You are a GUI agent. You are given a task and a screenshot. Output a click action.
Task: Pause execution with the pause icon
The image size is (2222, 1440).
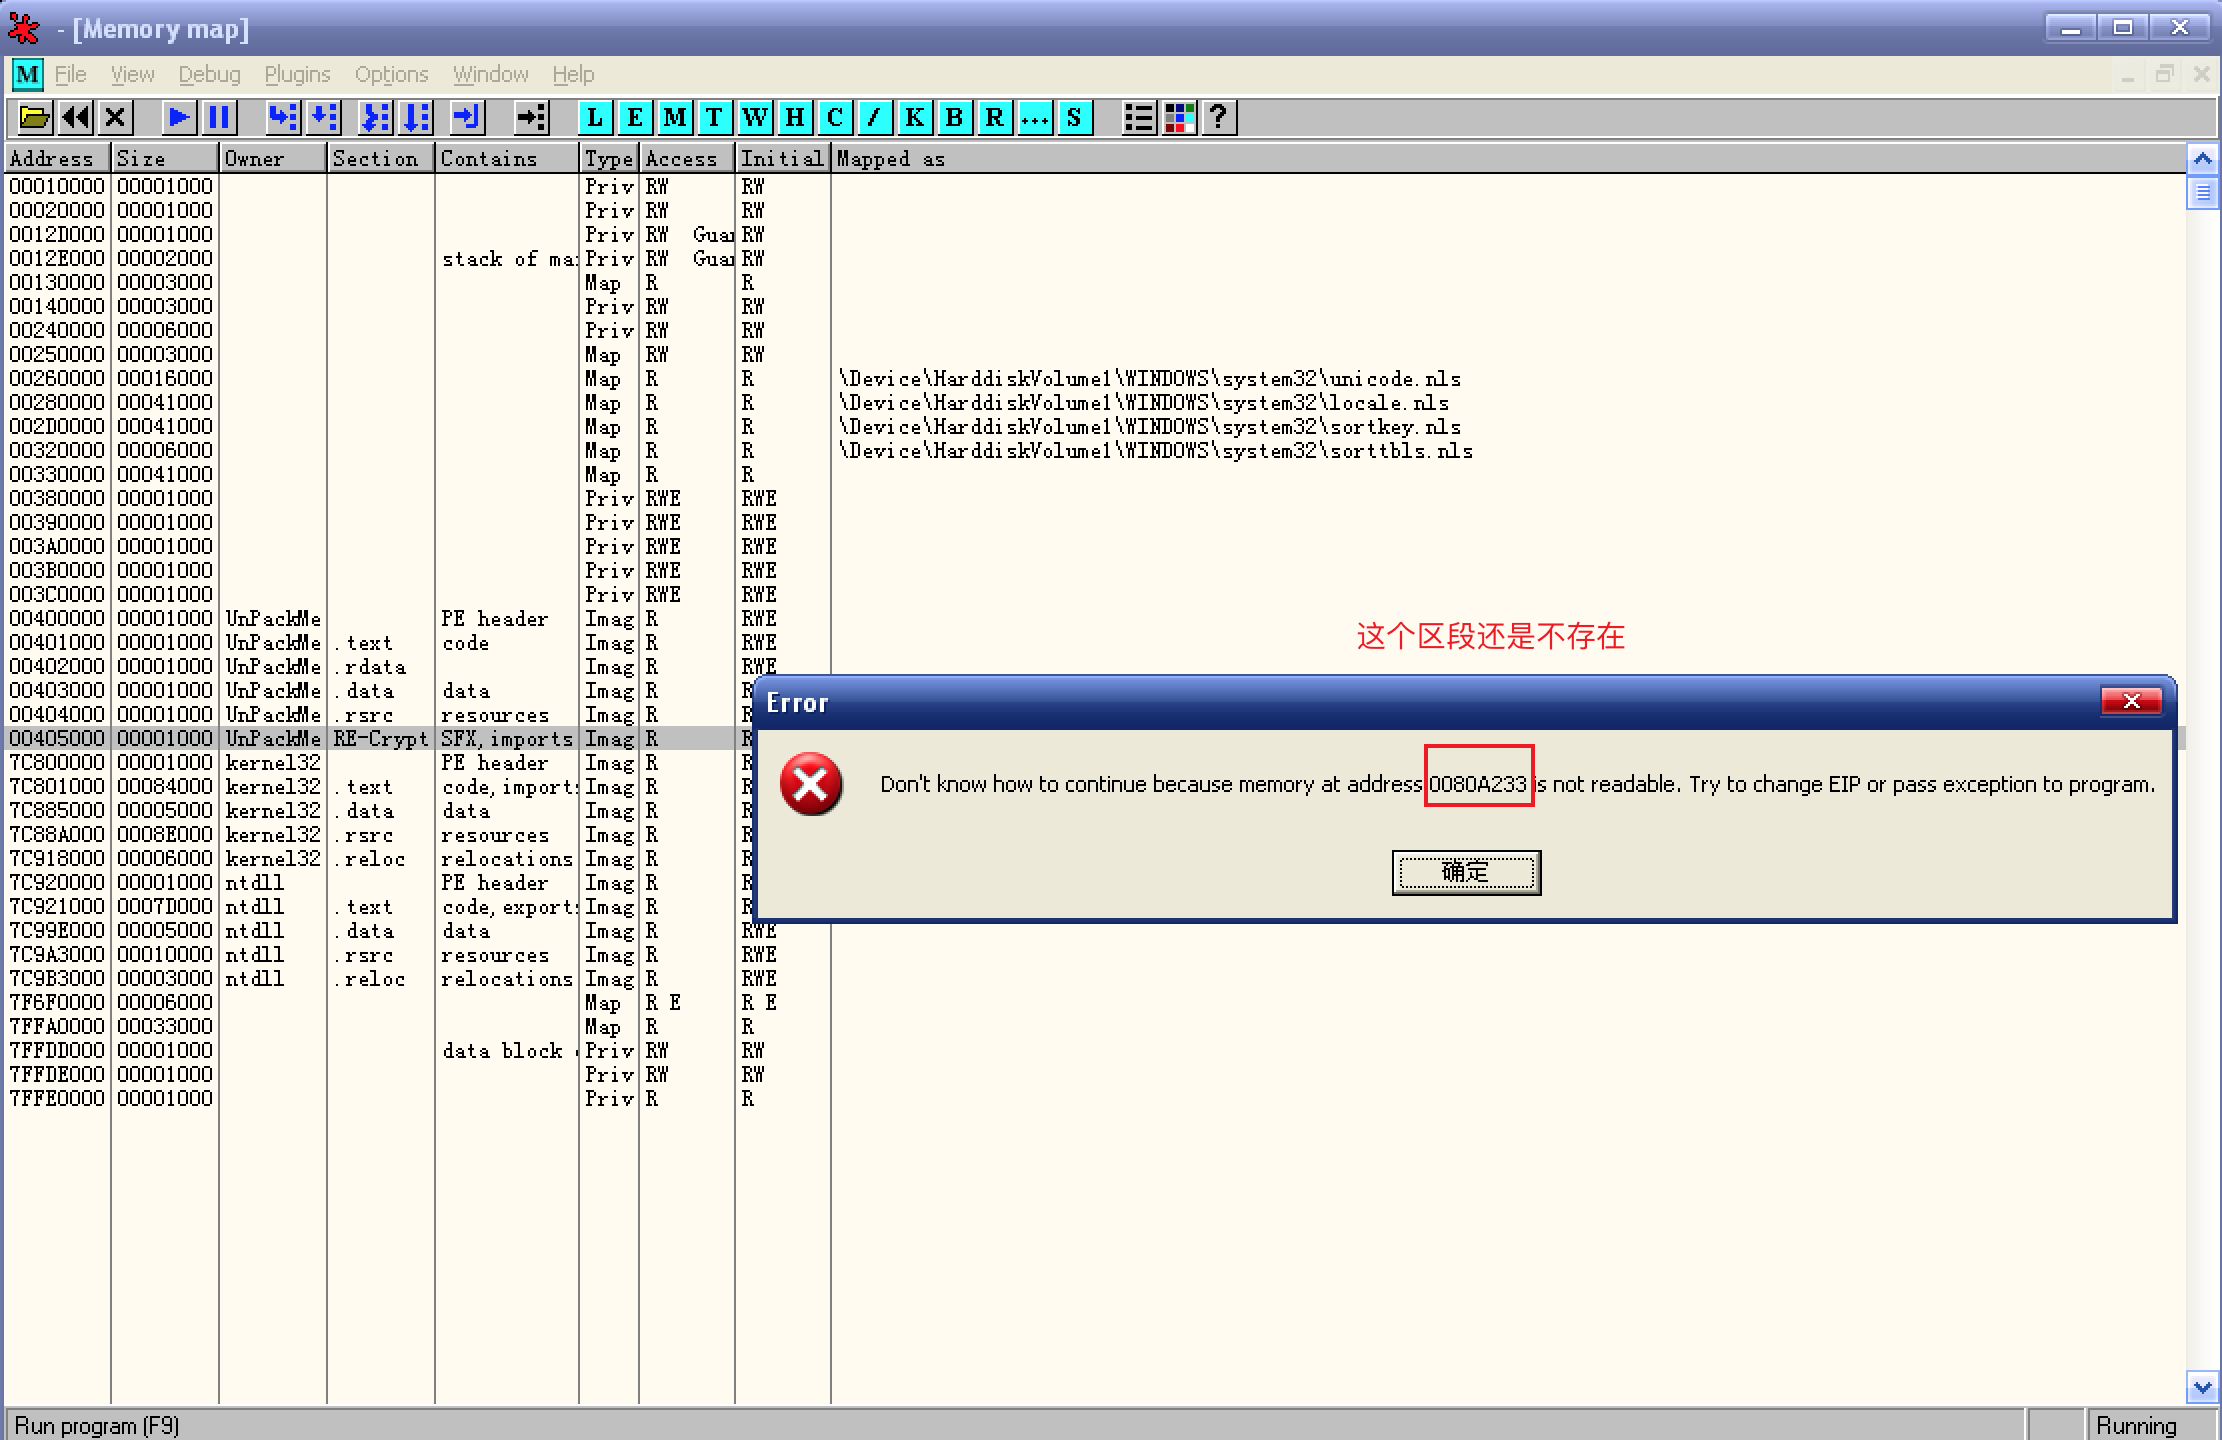pyautogui.click(x=219, y=118)
